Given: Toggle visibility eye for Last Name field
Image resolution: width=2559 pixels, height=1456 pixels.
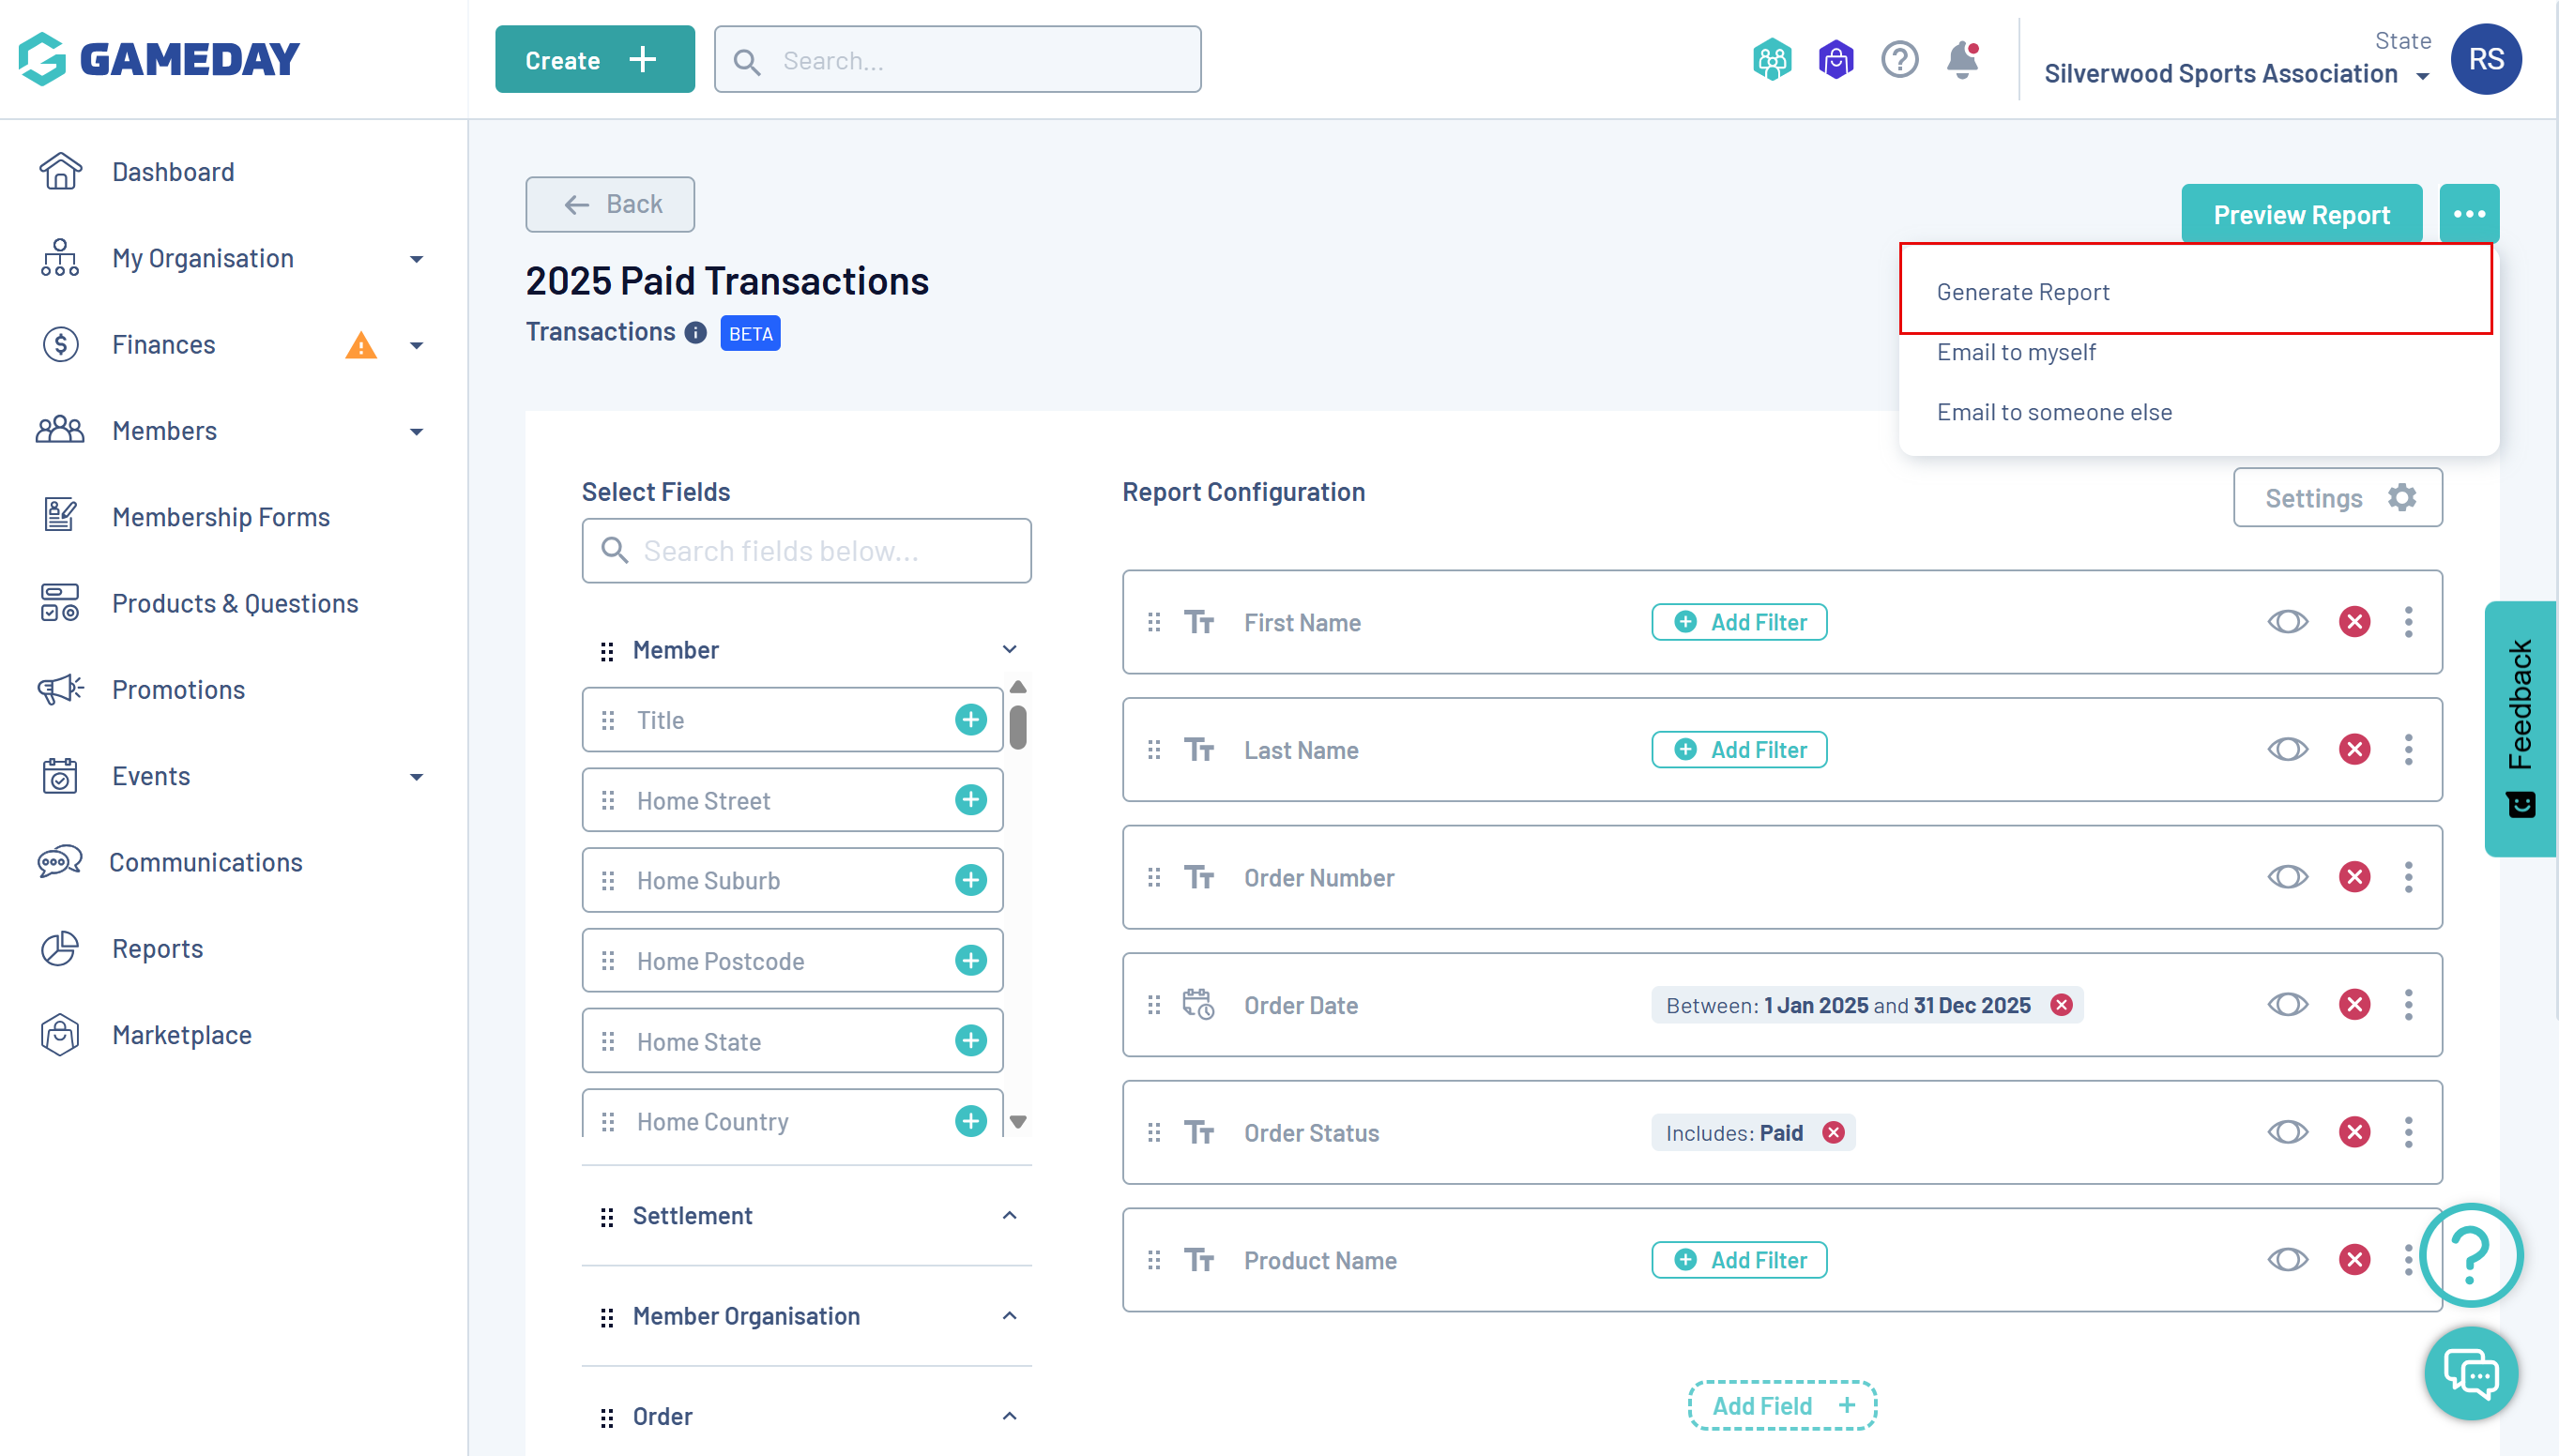Looking at the screenshot, I should coord(2287,749).
